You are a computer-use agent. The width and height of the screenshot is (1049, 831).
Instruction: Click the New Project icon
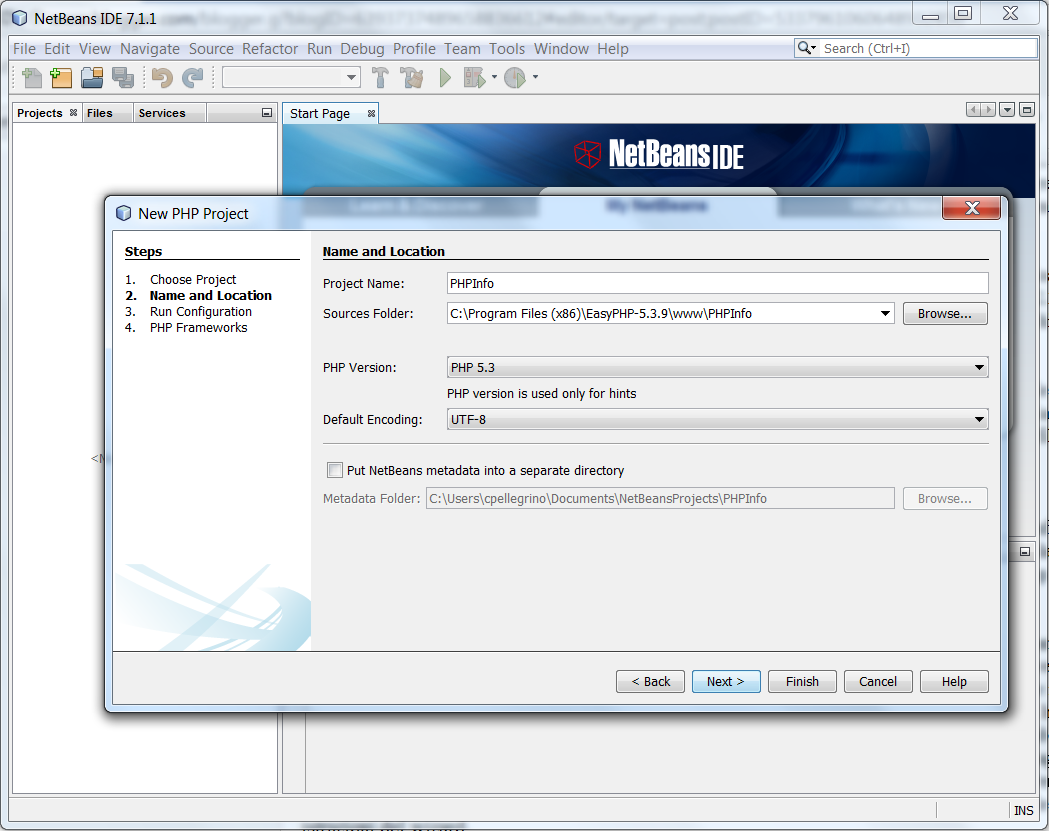(61, 77)
